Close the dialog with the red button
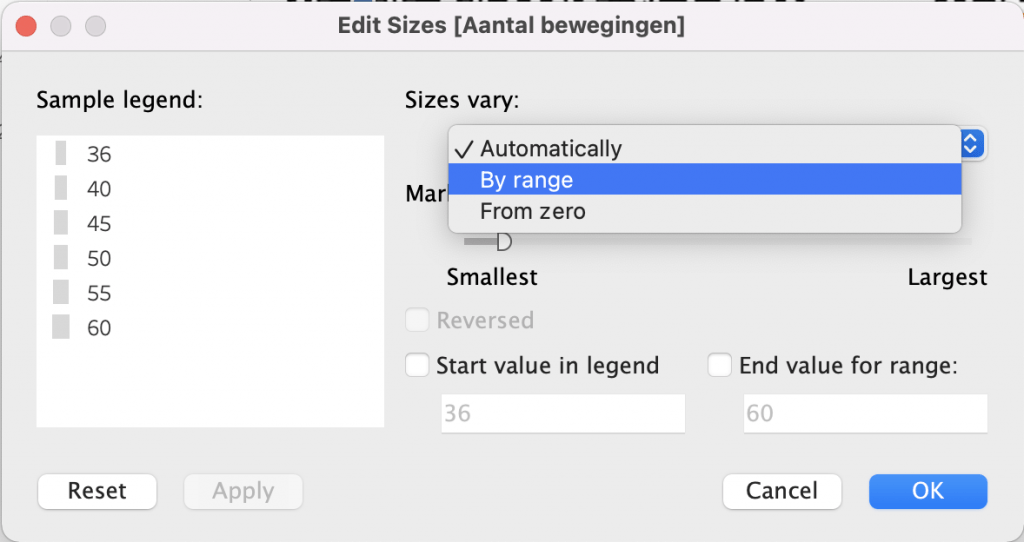 pyautogui.click(x=26, y=26)
